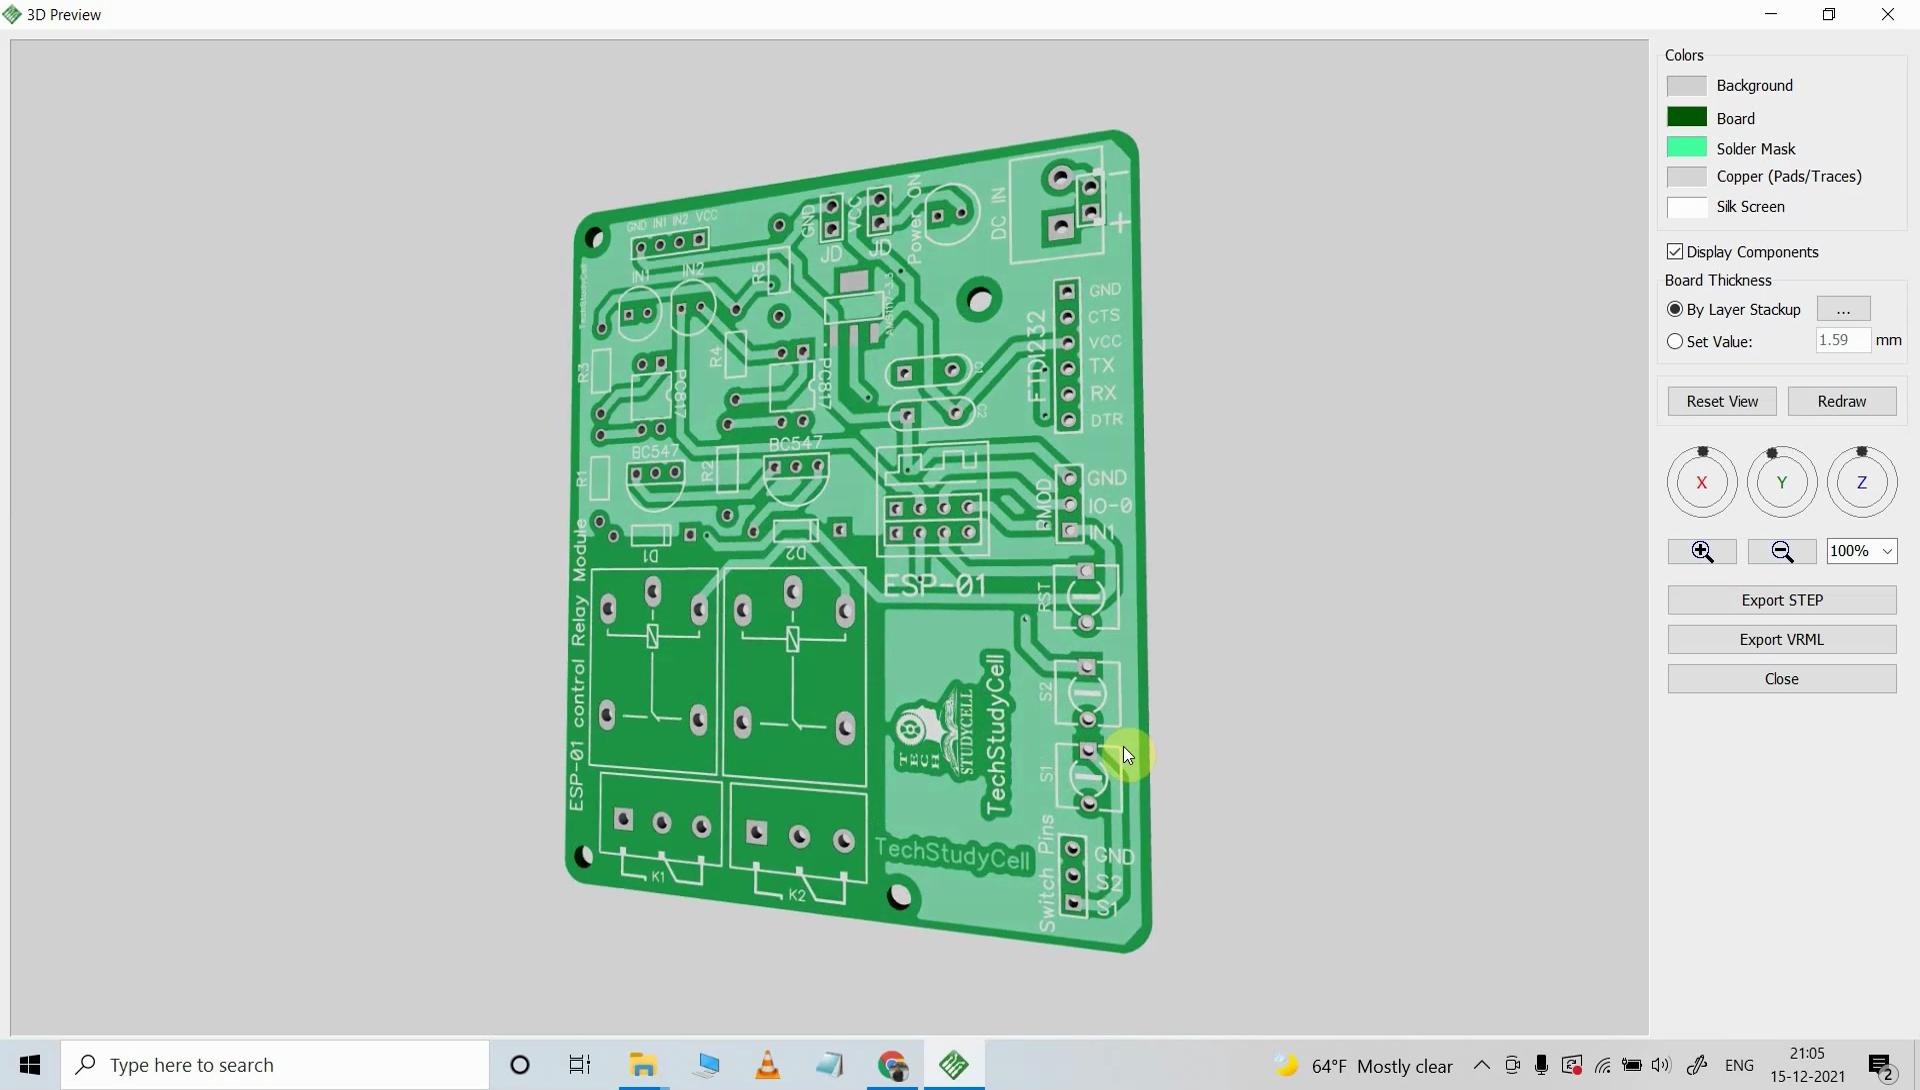Select the X axis view control
1920x1090 pixels.
[x=1701, y=481]
